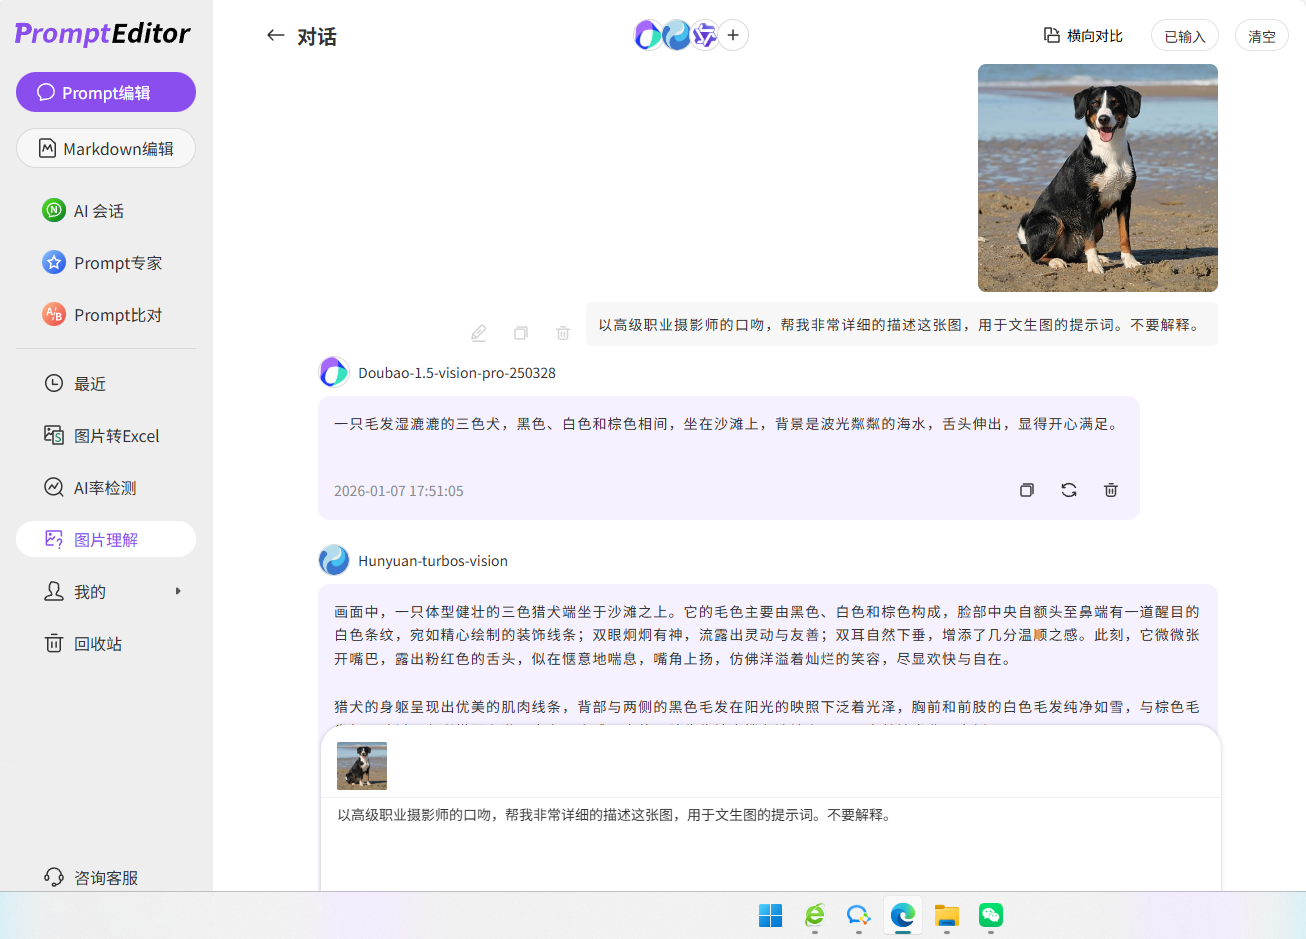
Task: Open the 图片转Excel tool
Action: tap(105, 435)
